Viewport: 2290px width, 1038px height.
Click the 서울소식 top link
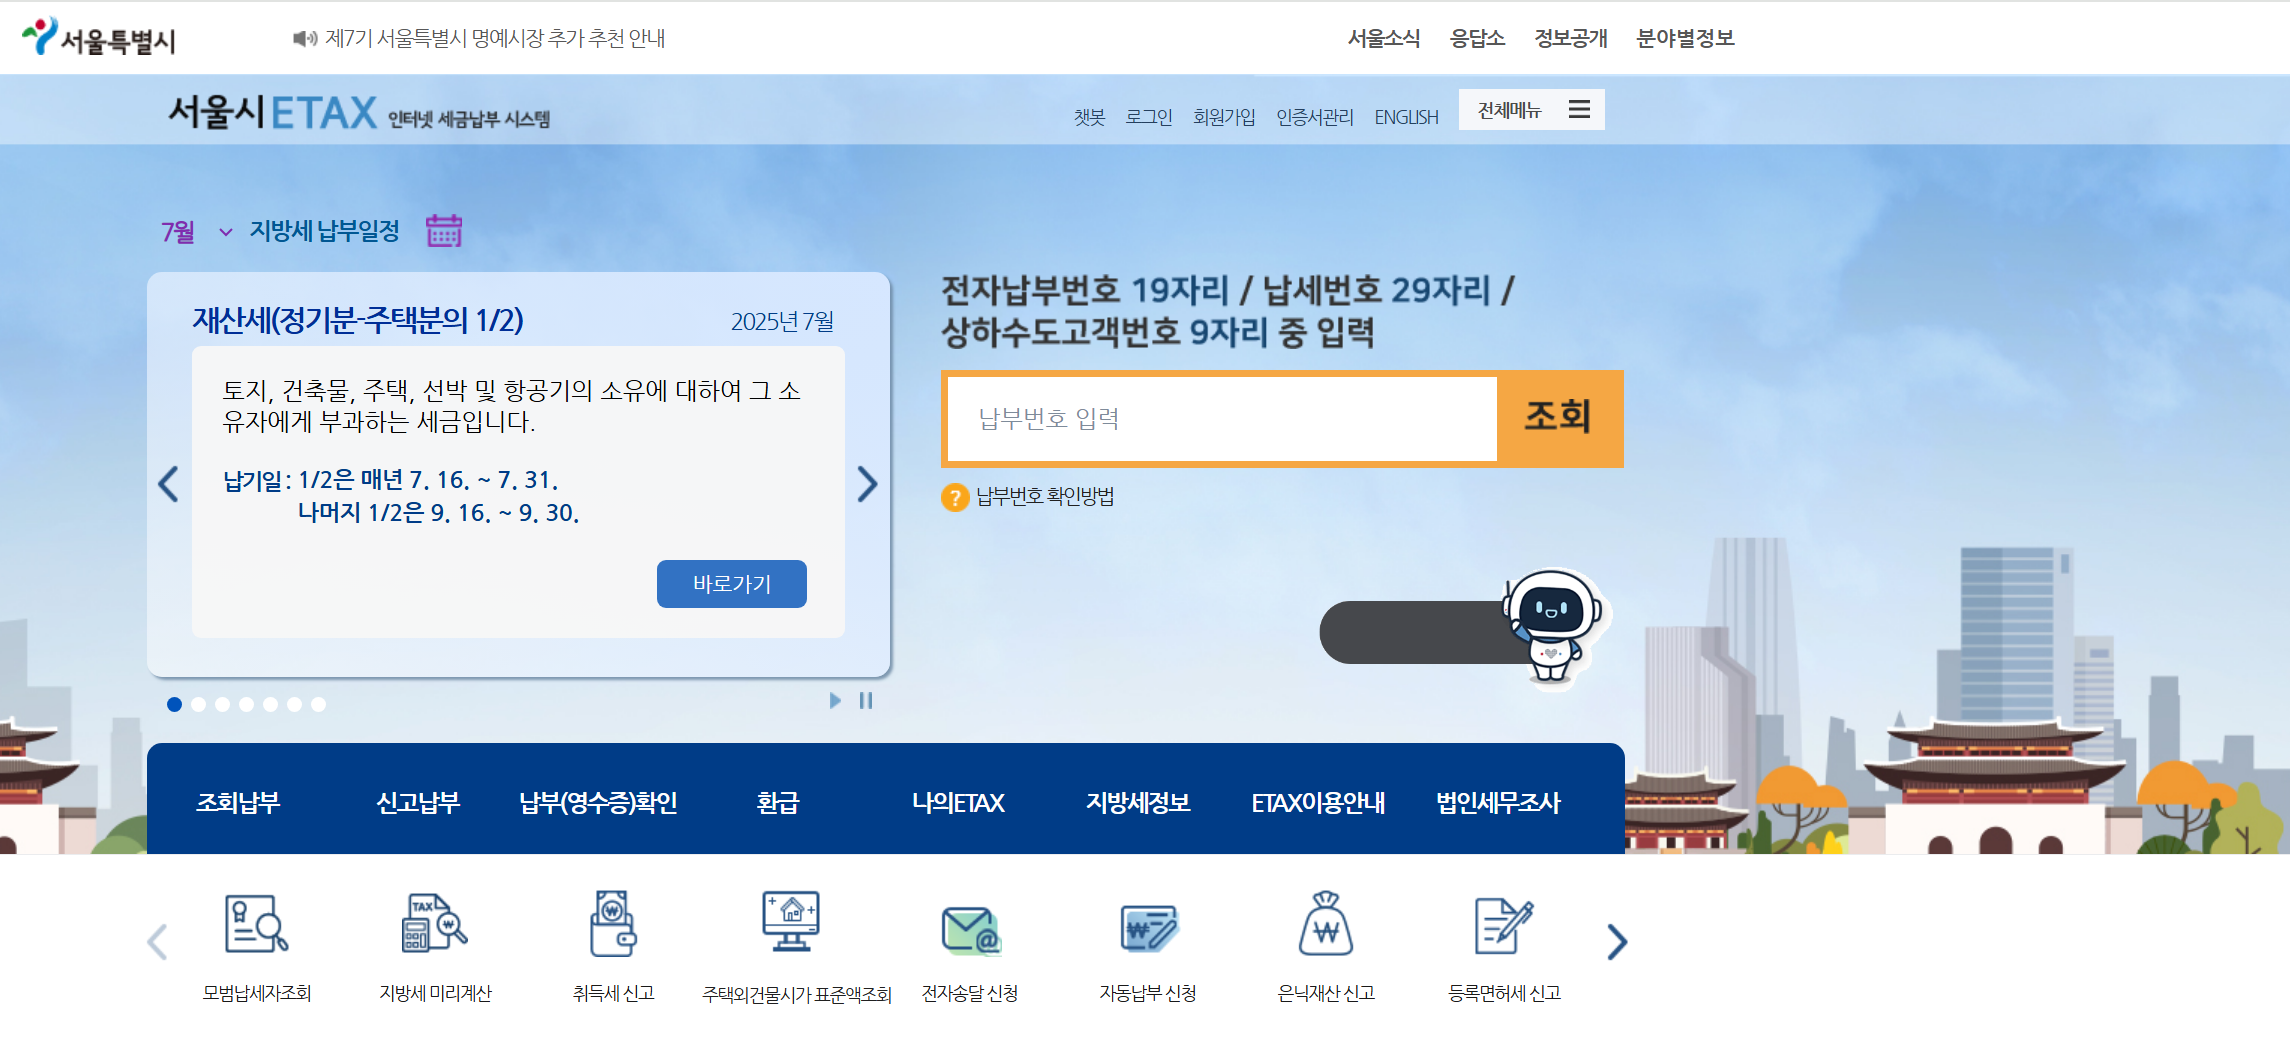click(x=1384, y=38)
